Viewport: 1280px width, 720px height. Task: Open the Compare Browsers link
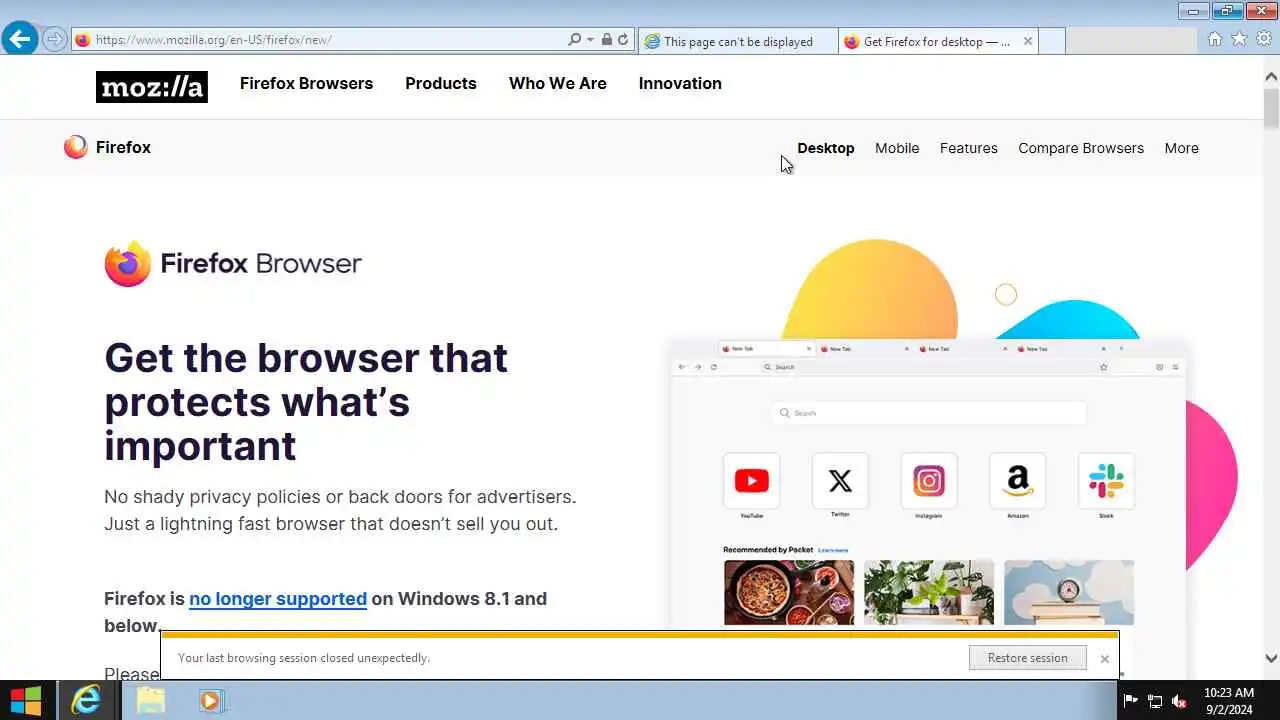point(1081,148)
